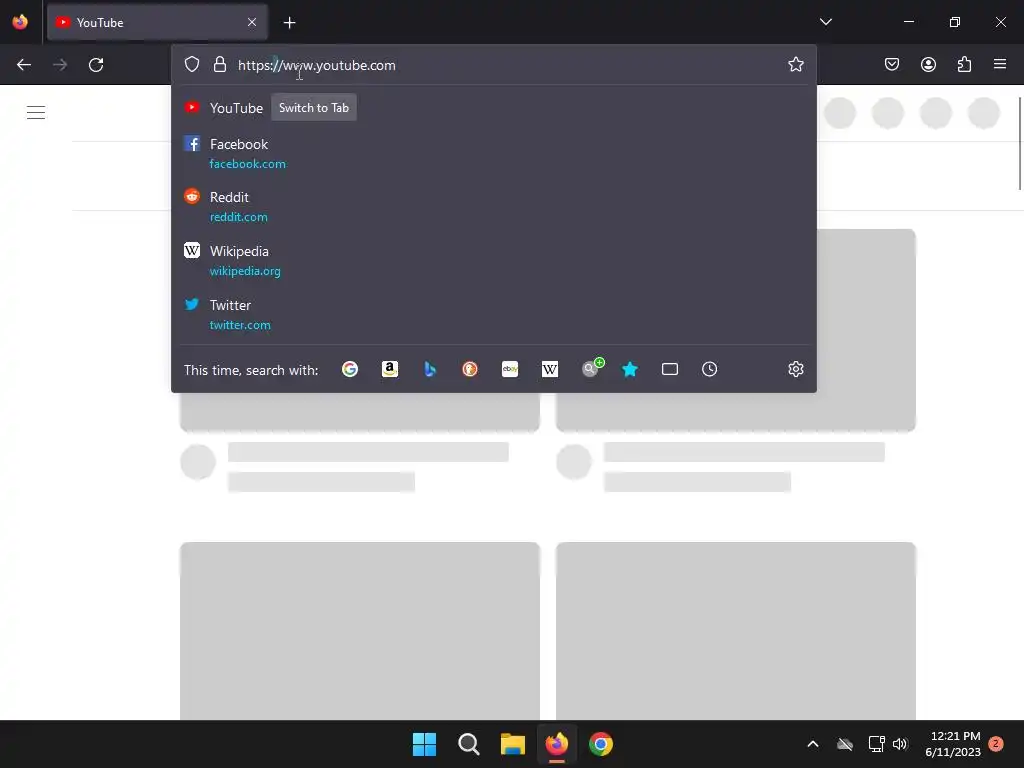Show hidden system tray icons
The image size is (1024, 768).
(x=813, y=744)
